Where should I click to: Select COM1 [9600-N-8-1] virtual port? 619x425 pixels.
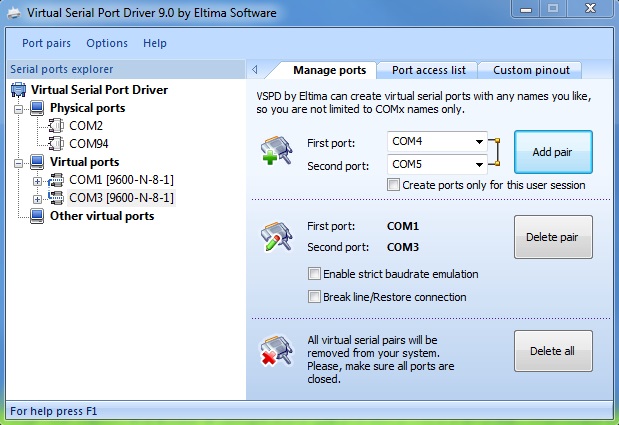point(121,180)
